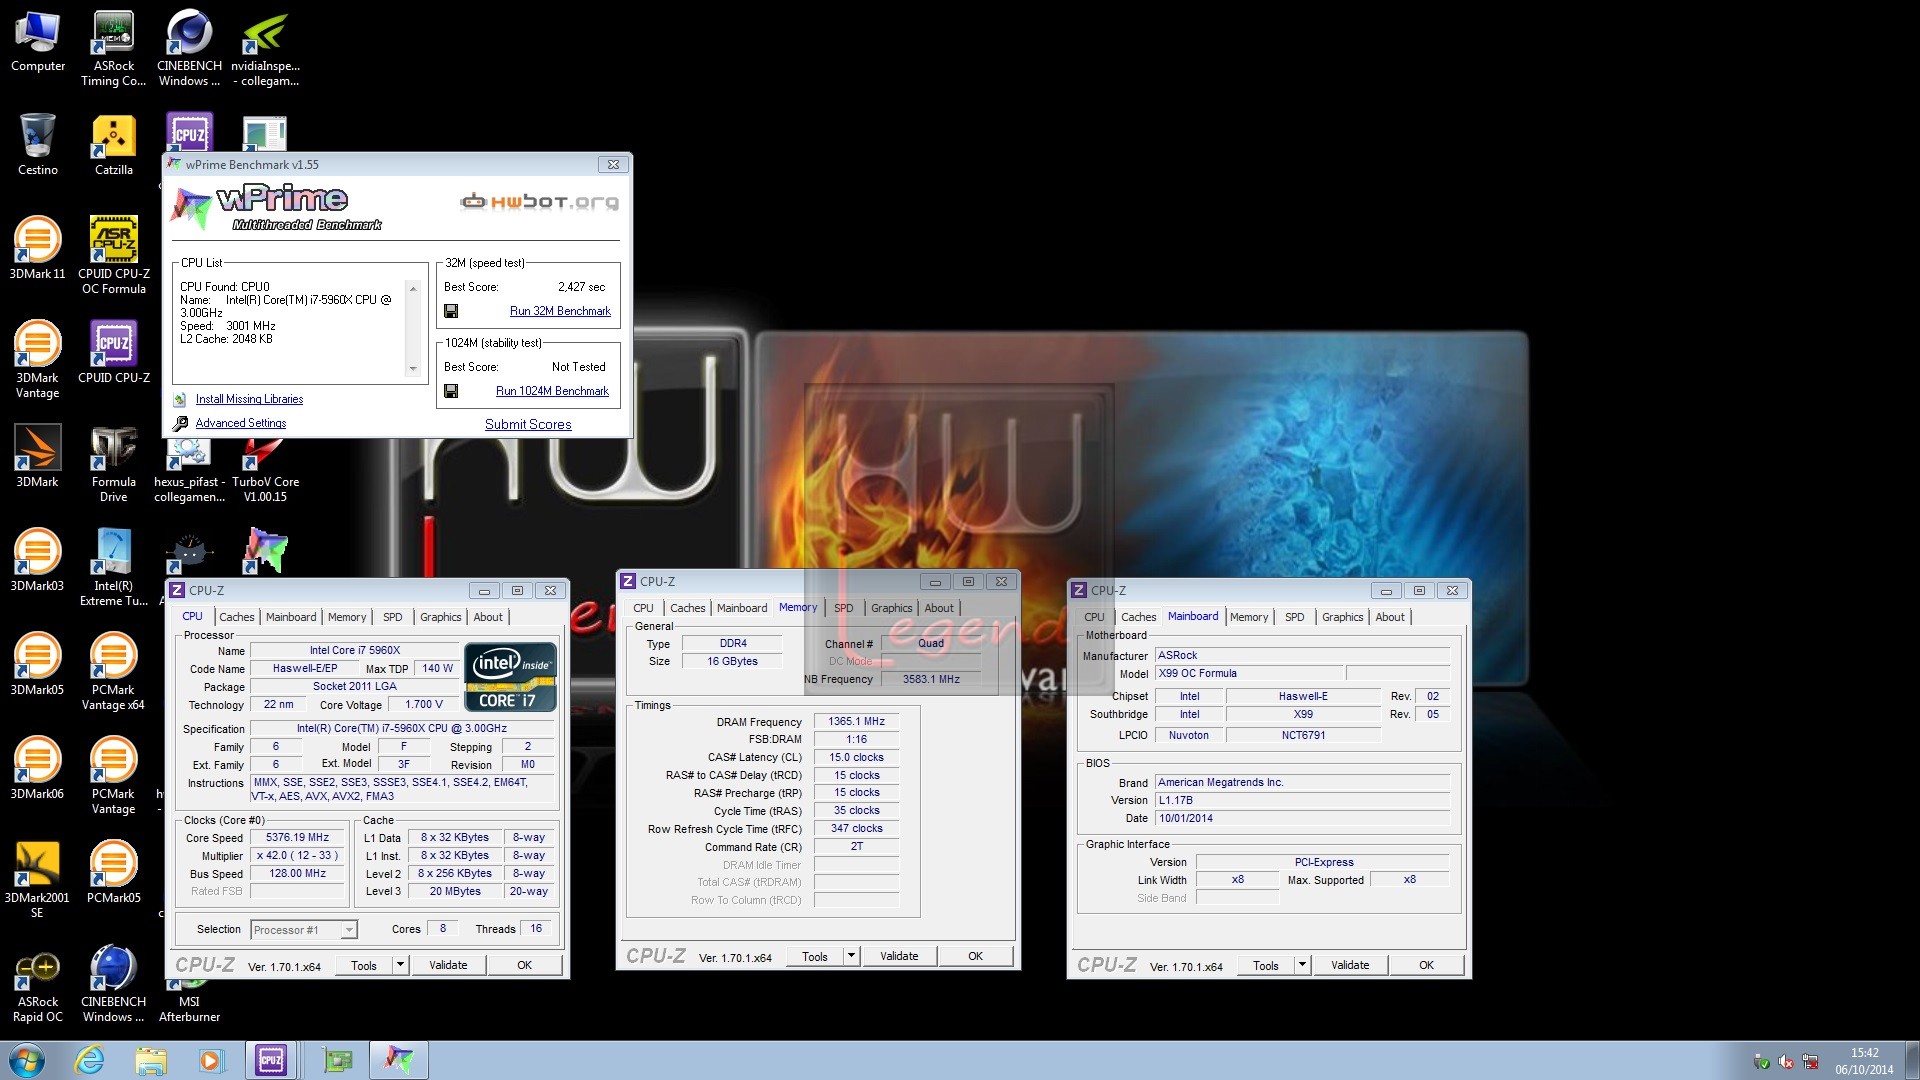
Task: Open Mainboard tab in CPU-Z CPU window
Action: 291,617
